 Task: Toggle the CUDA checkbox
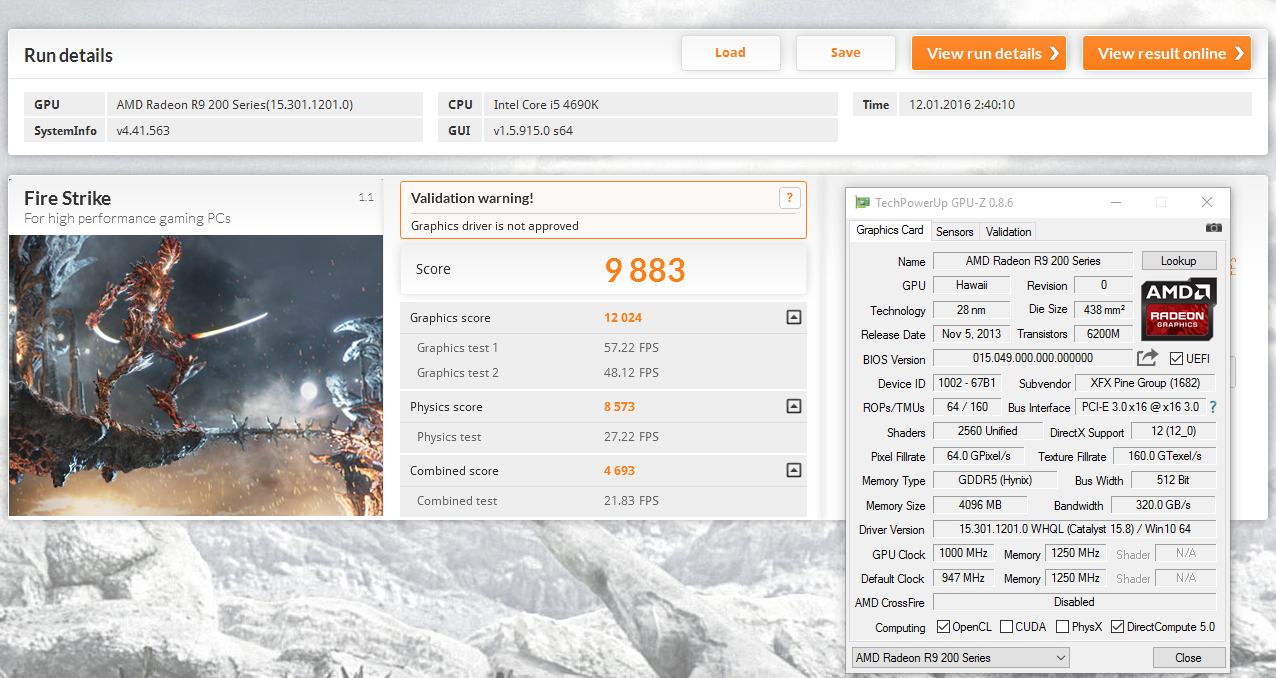[x=1006, y=627]
